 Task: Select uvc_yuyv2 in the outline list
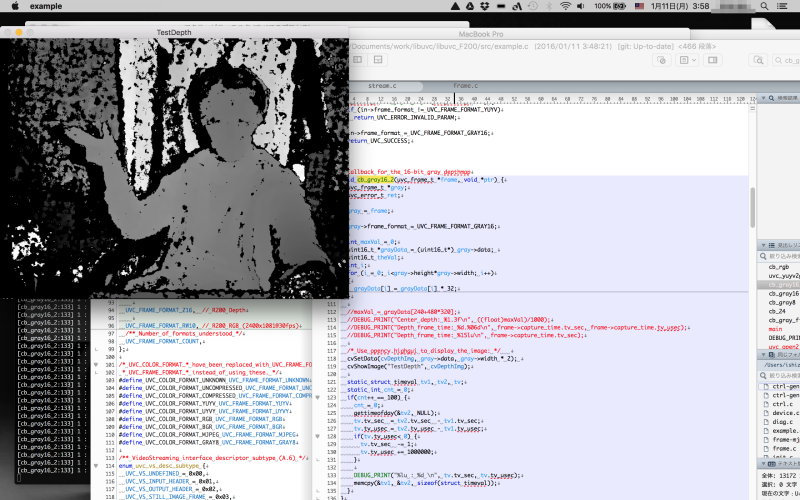click(x=784, y=276)
